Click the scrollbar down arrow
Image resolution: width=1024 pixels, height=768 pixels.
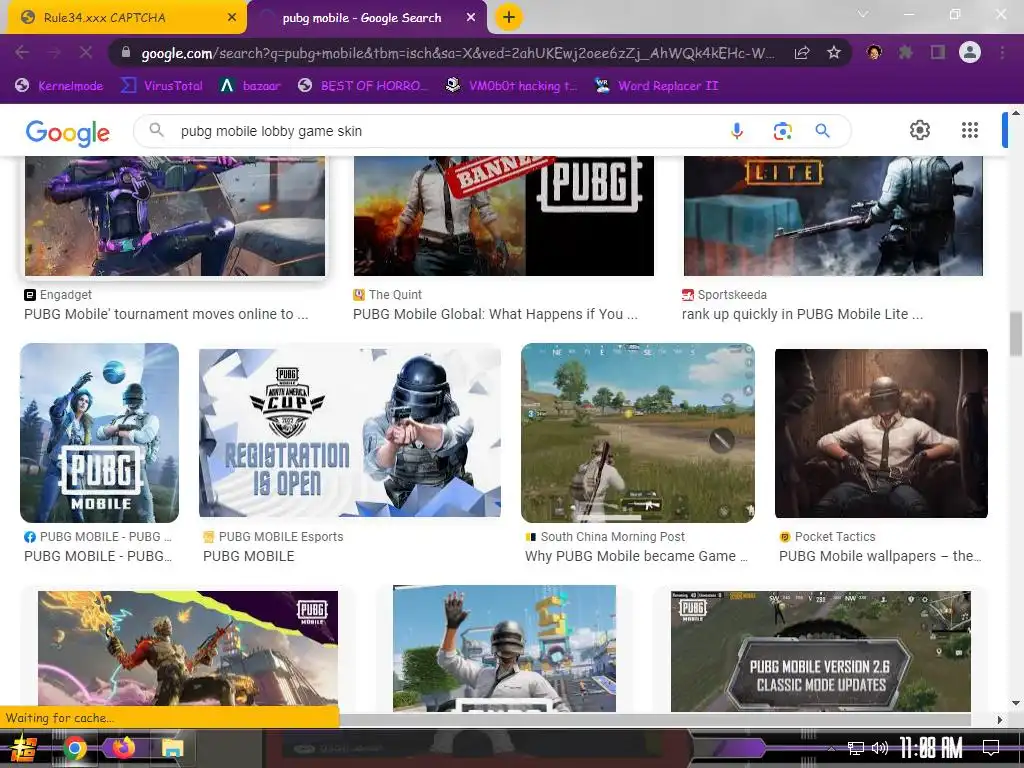(x=1016, y=703)
